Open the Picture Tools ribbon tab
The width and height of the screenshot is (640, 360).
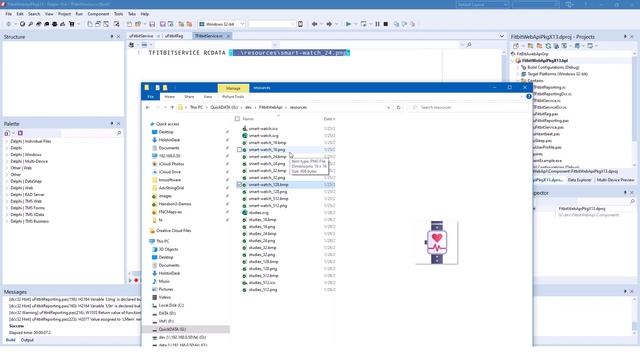[233, 97]
